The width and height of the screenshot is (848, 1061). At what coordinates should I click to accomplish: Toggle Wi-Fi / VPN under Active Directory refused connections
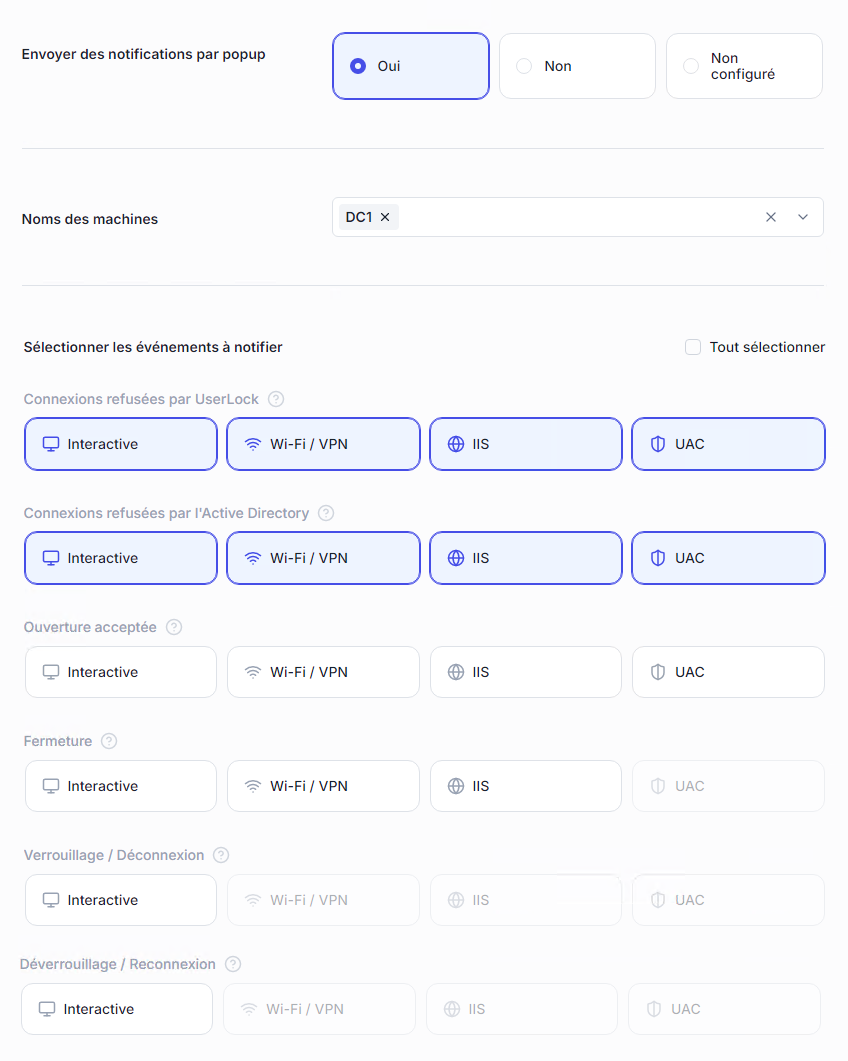click(x=323, y=558)
